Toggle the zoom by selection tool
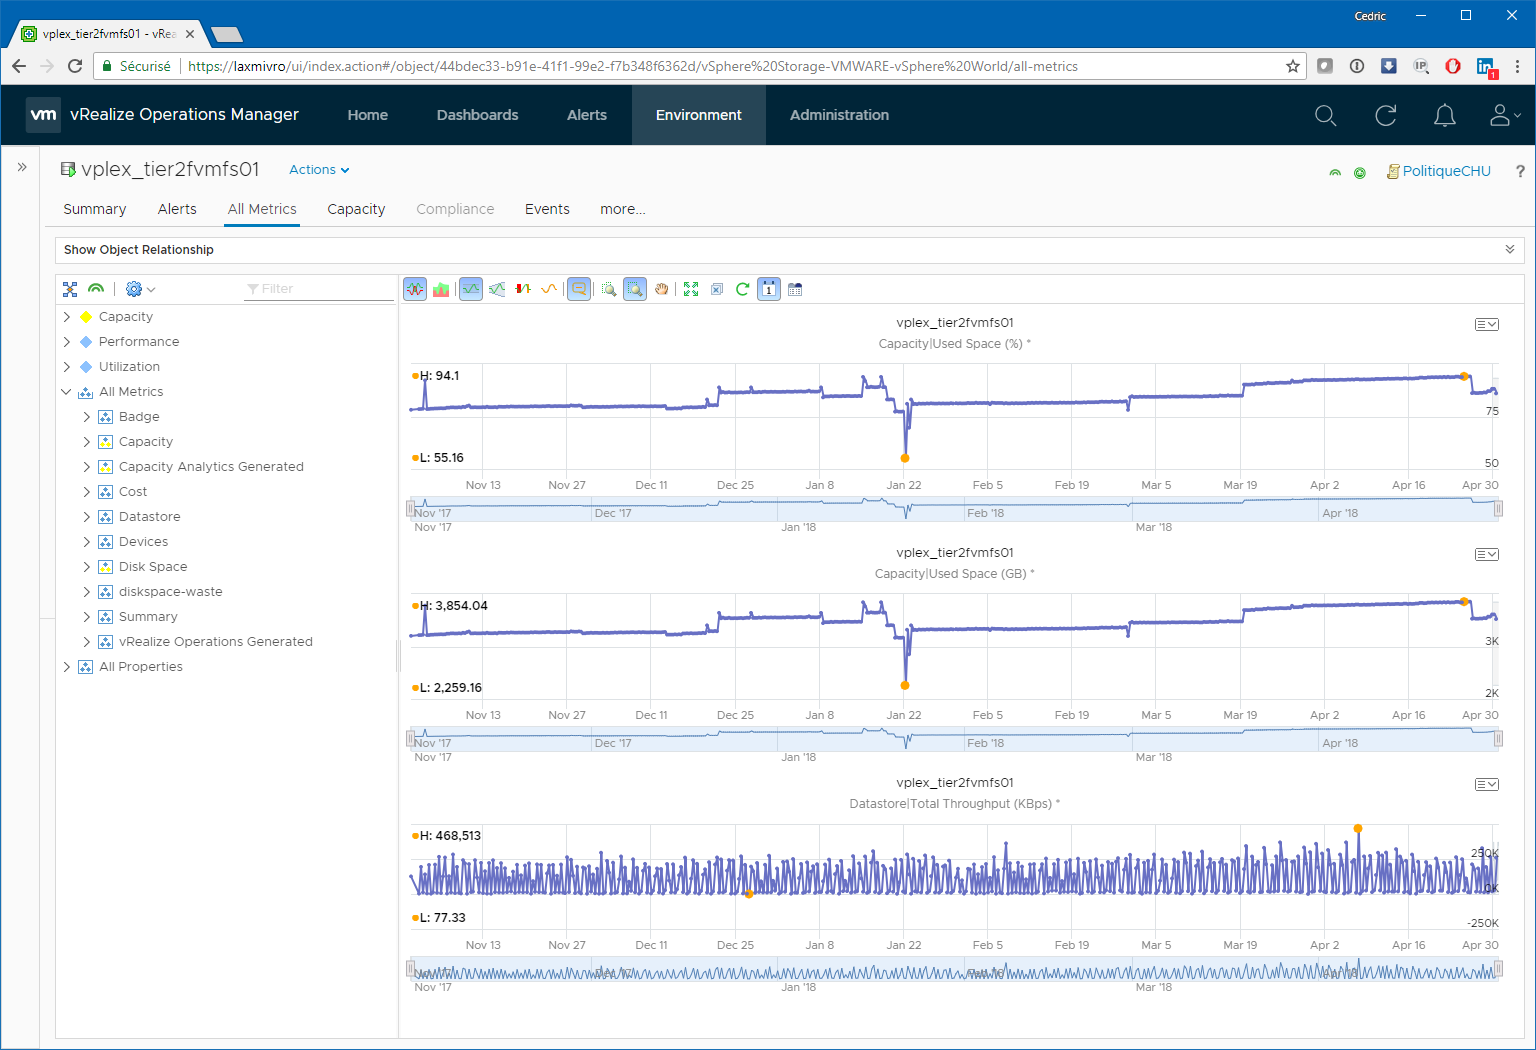 [x=634, y=289]
